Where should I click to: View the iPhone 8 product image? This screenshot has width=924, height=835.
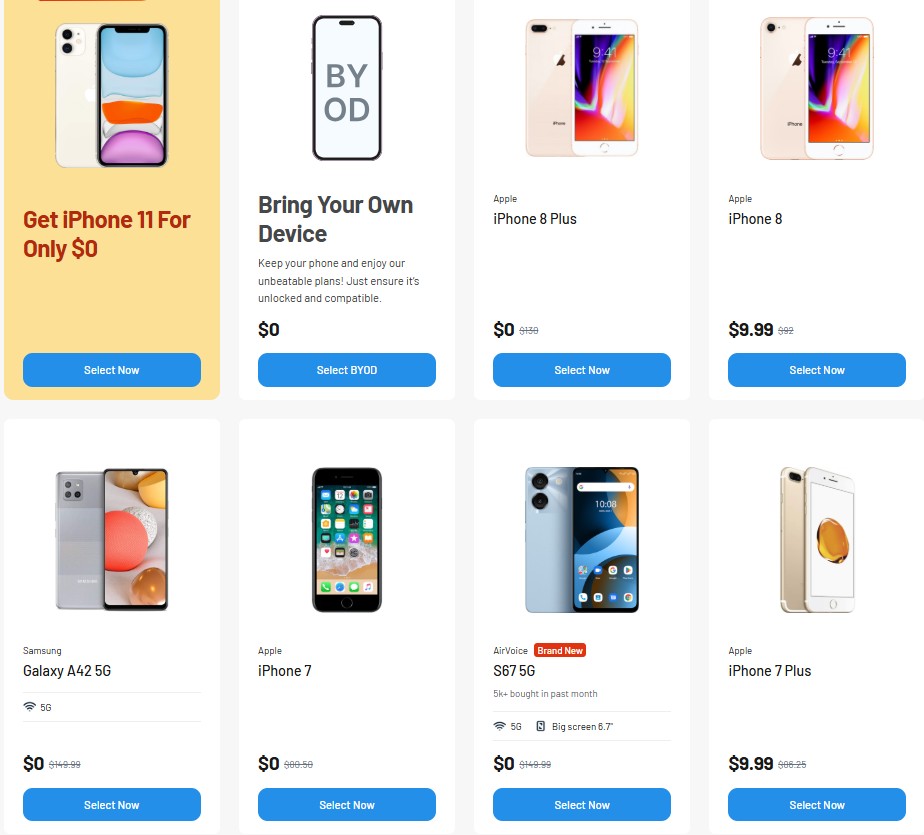click(816, 88)
